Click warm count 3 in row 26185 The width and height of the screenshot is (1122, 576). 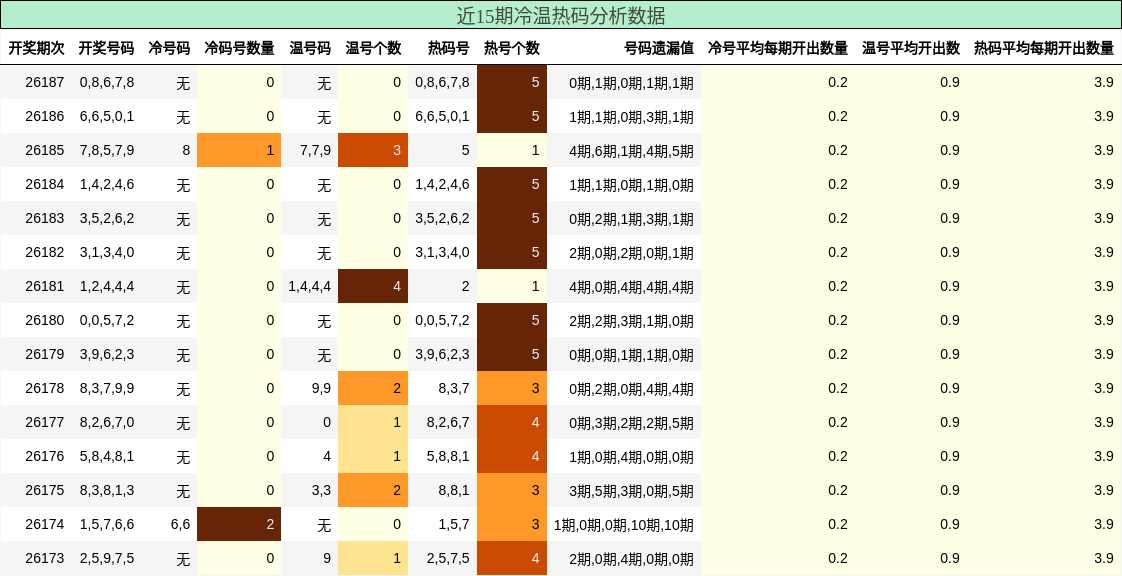tap(373, 150)
